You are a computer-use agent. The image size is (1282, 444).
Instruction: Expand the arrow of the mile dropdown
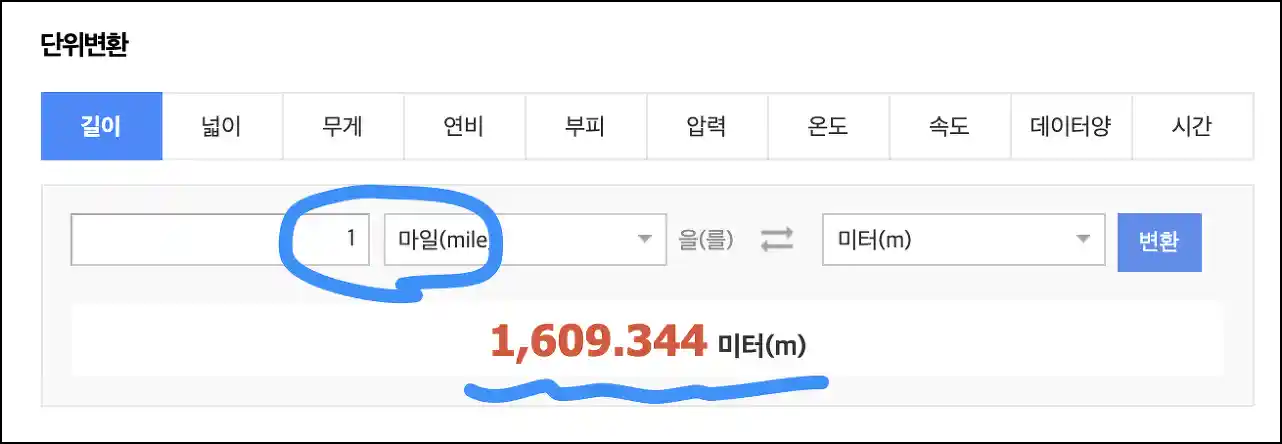643,239
